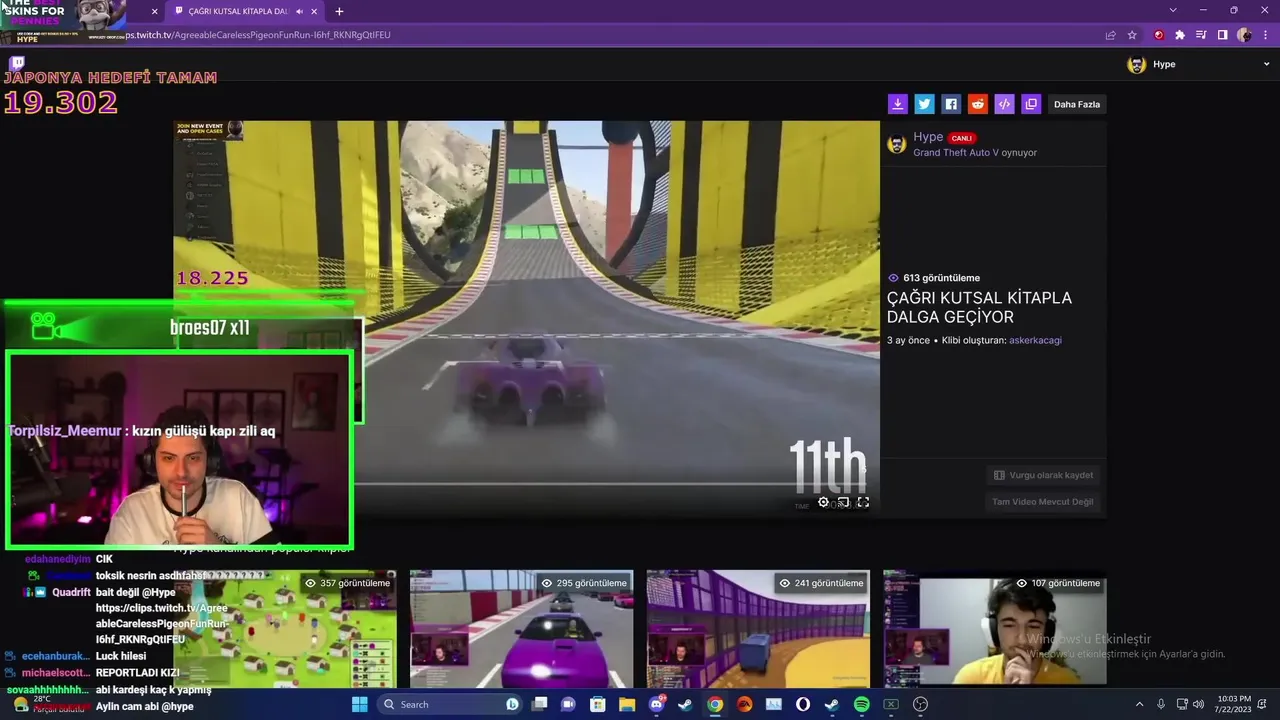Share this page icon in address bar

1110,35
